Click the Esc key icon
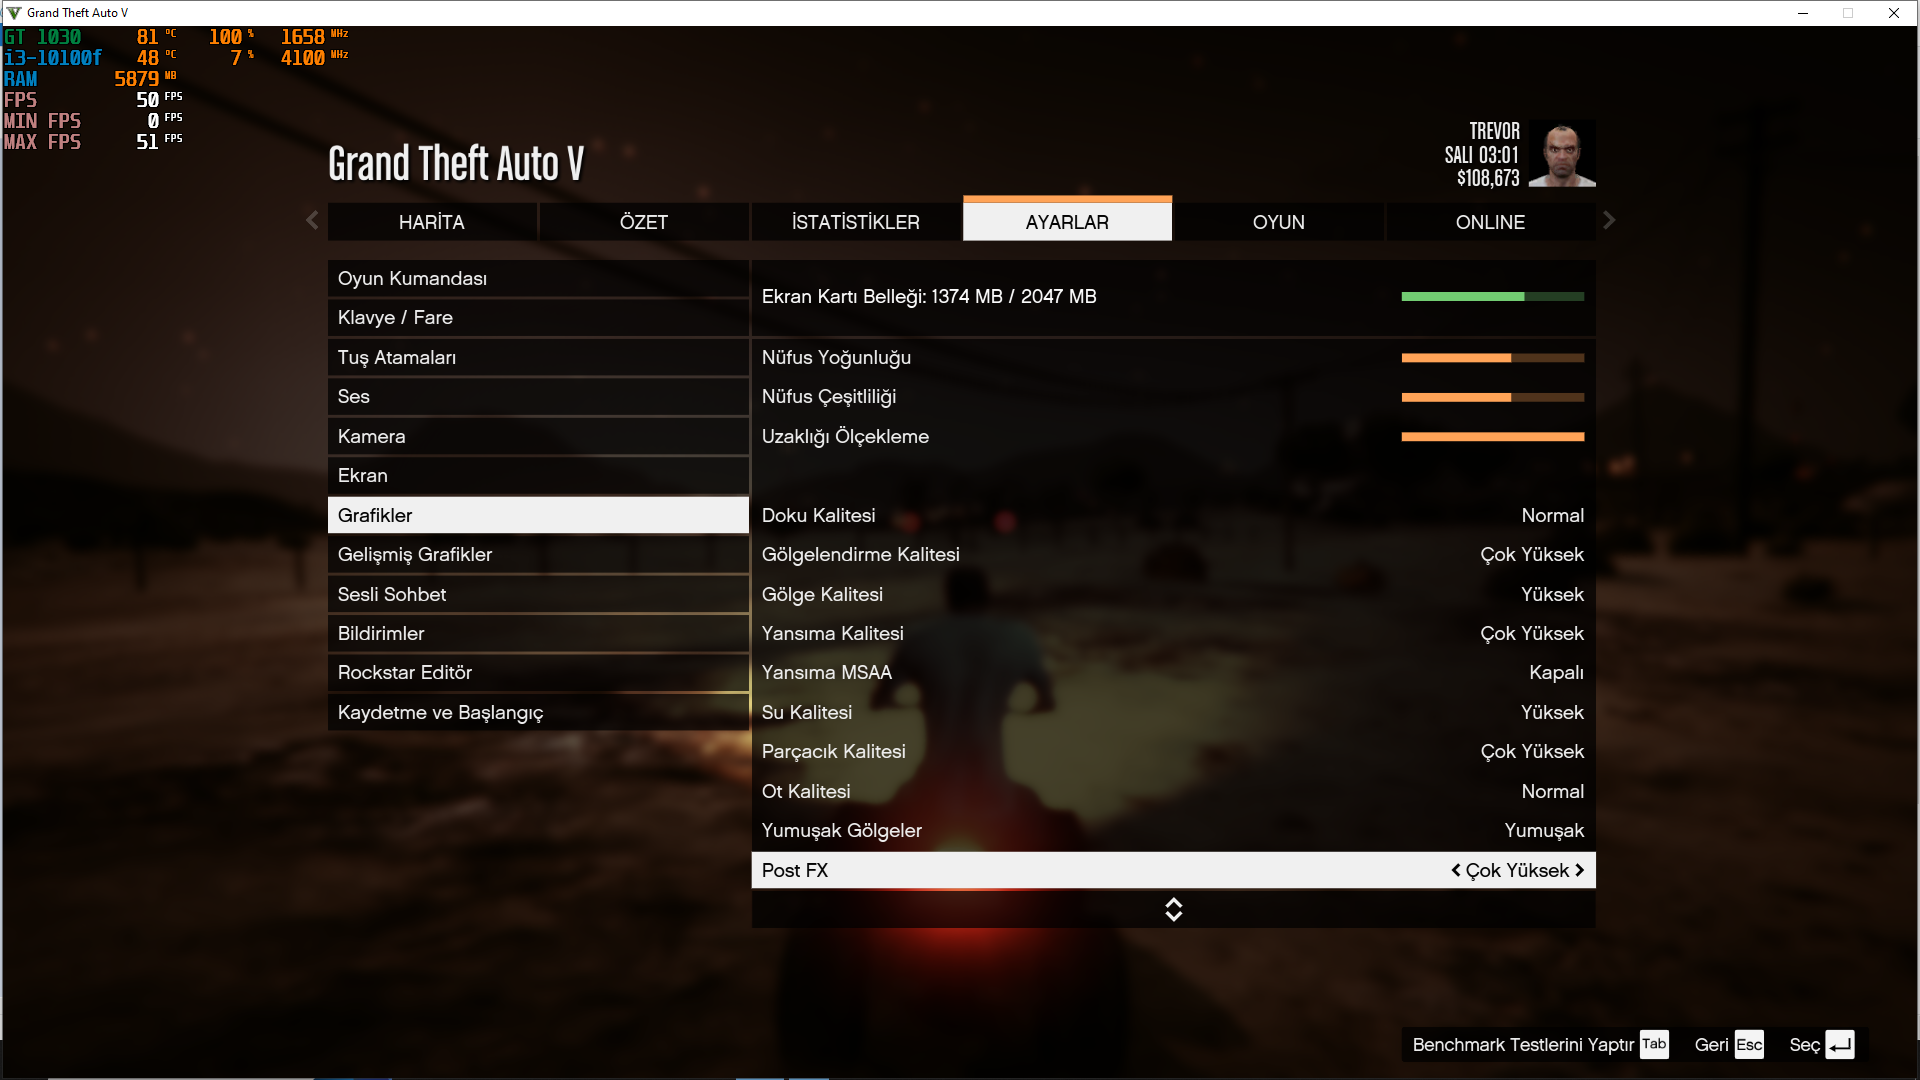Image resolution: width=1920 pixels, height=1080 pixels. coord(1749,1044)
